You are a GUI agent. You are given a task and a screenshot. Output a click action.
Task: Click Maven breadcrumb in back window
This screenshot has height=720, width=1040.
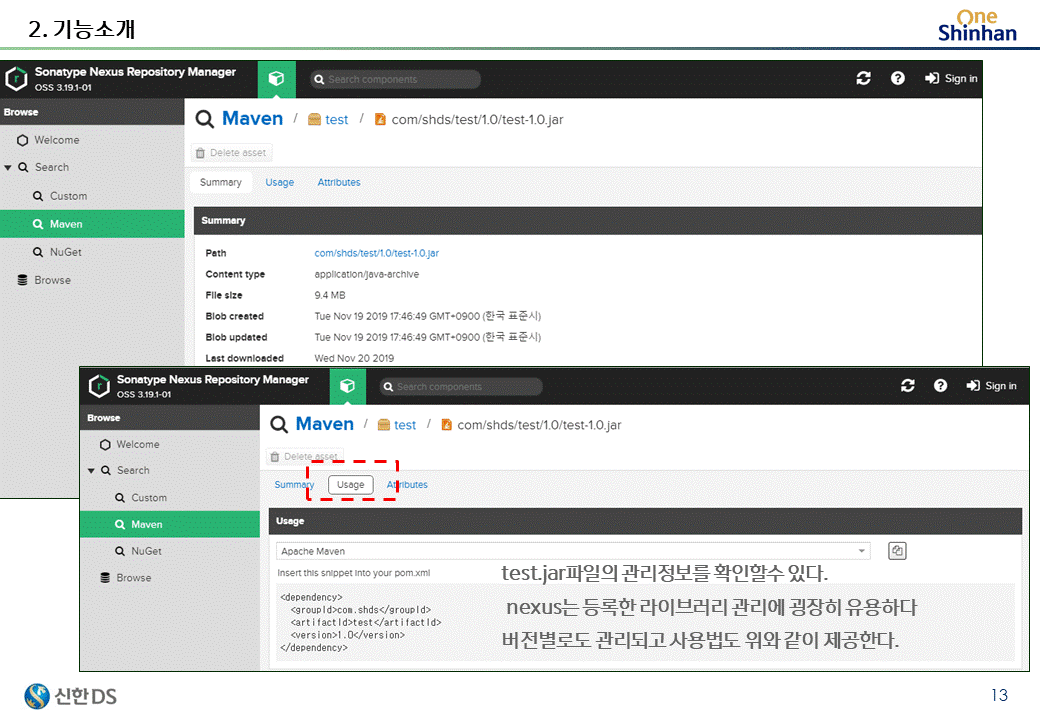tap(252, 119)
